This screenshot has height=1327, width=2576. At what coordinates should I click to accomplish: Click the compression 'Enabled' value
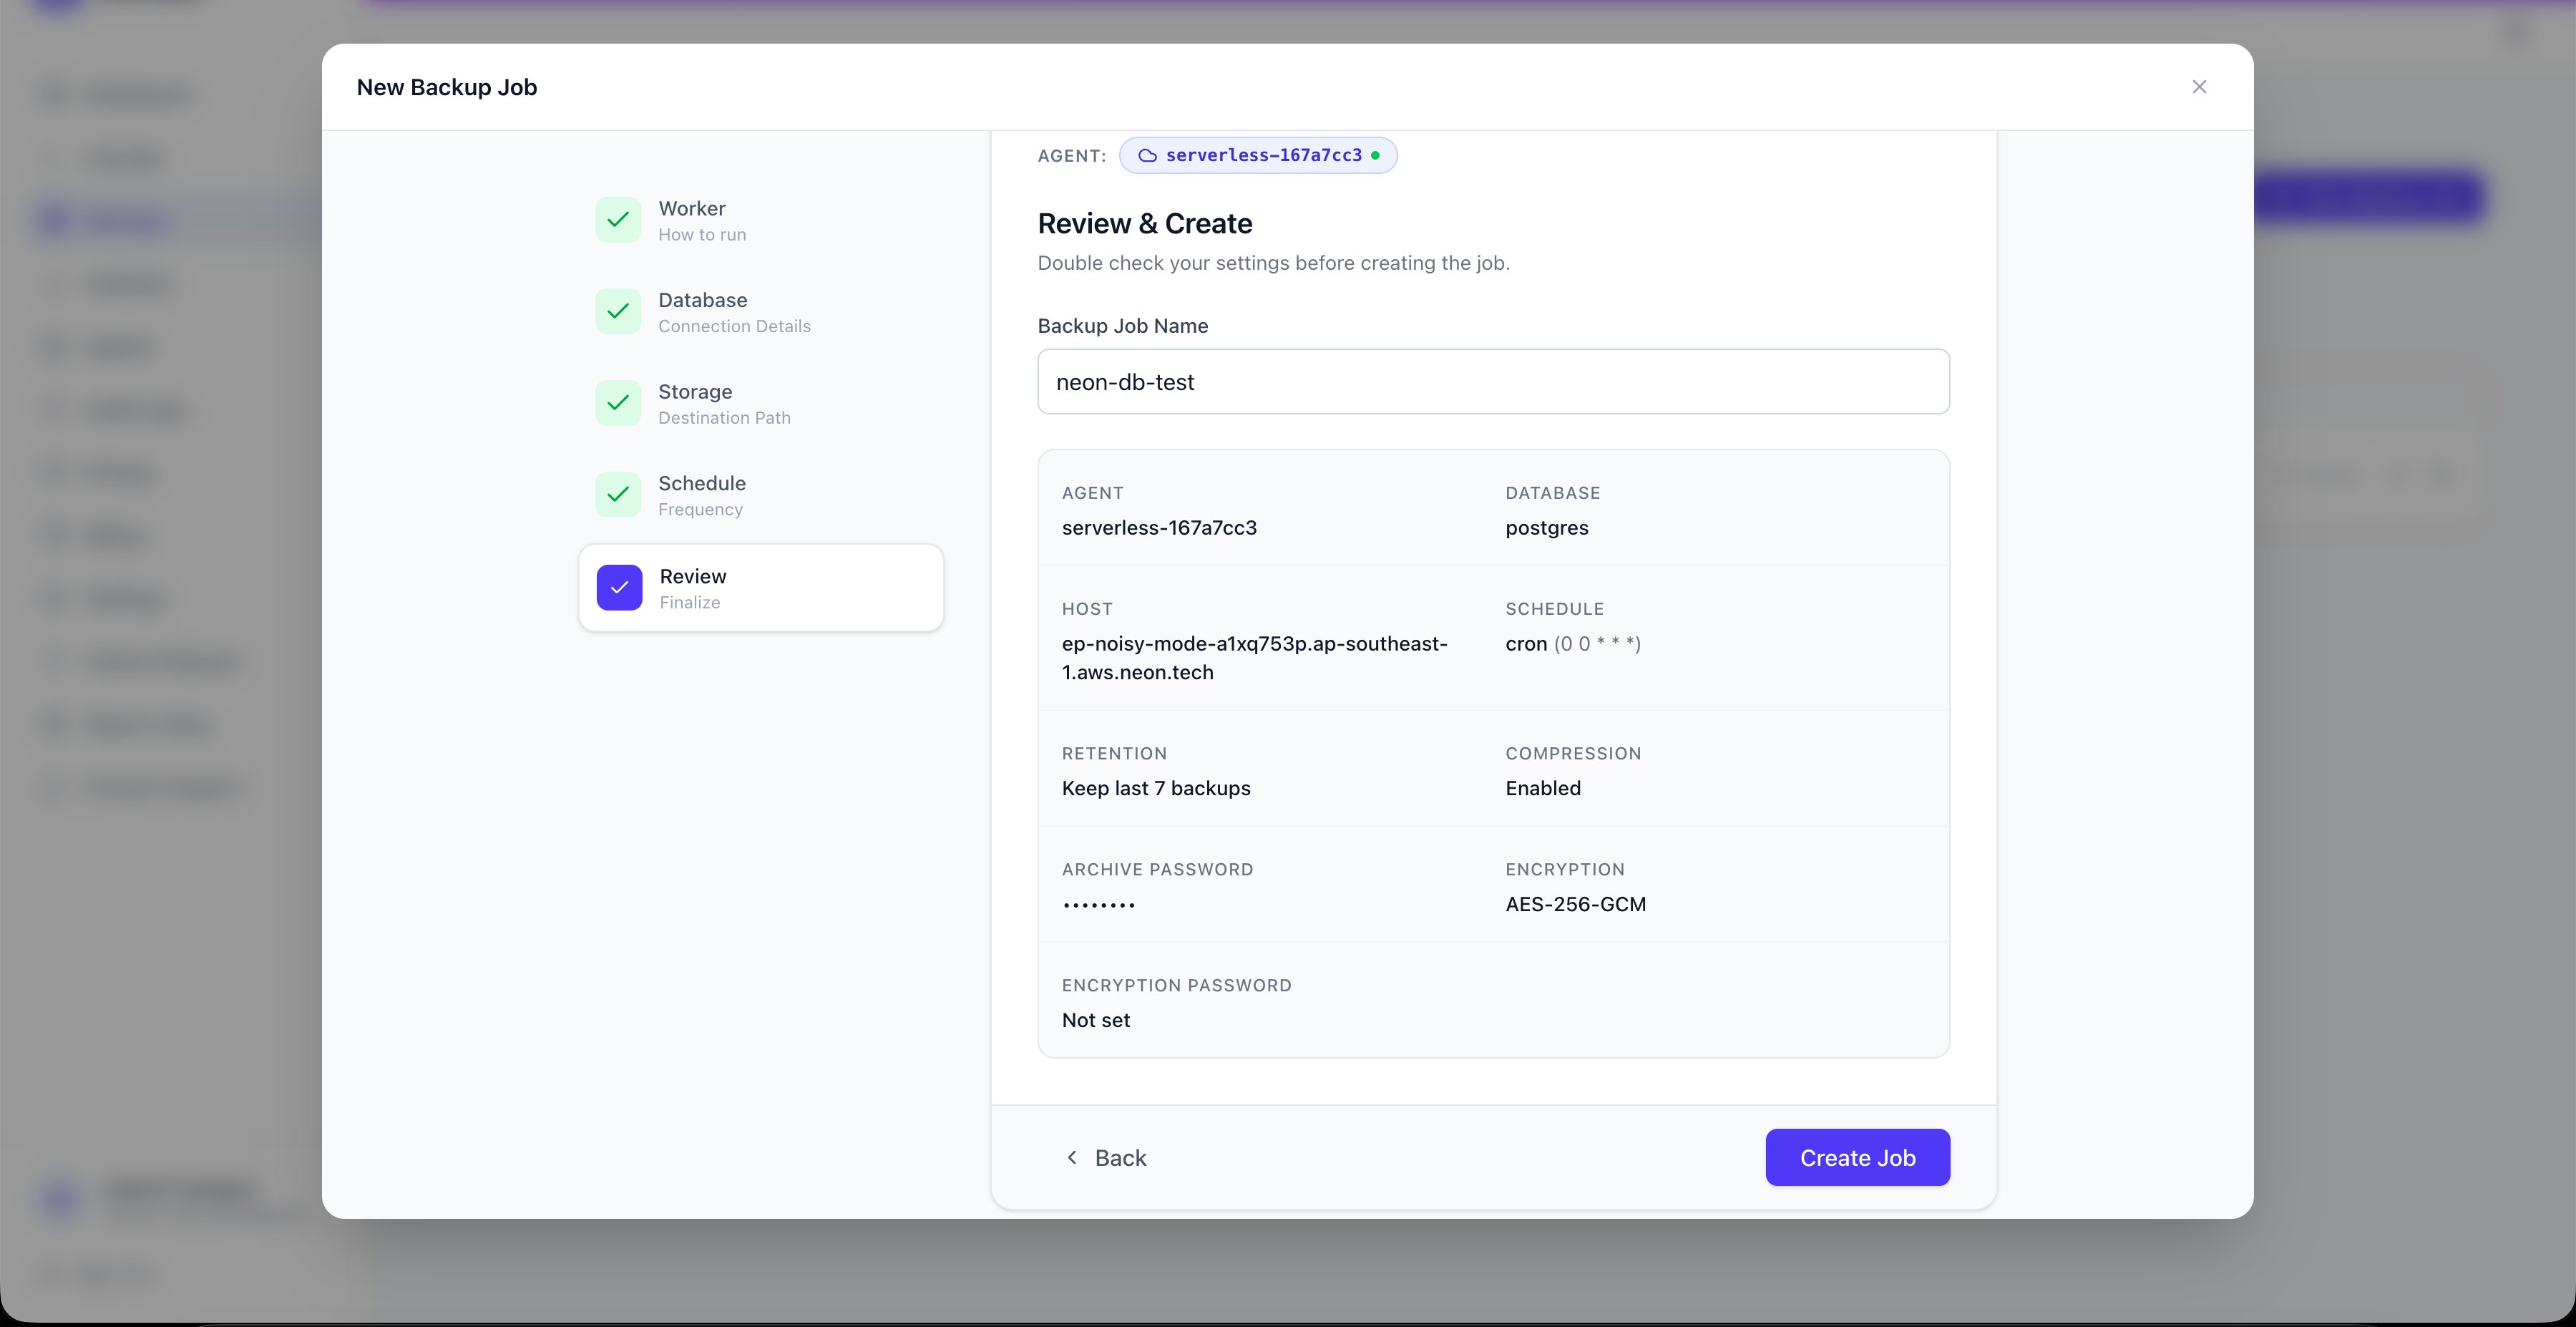(x=1543, y=788)
